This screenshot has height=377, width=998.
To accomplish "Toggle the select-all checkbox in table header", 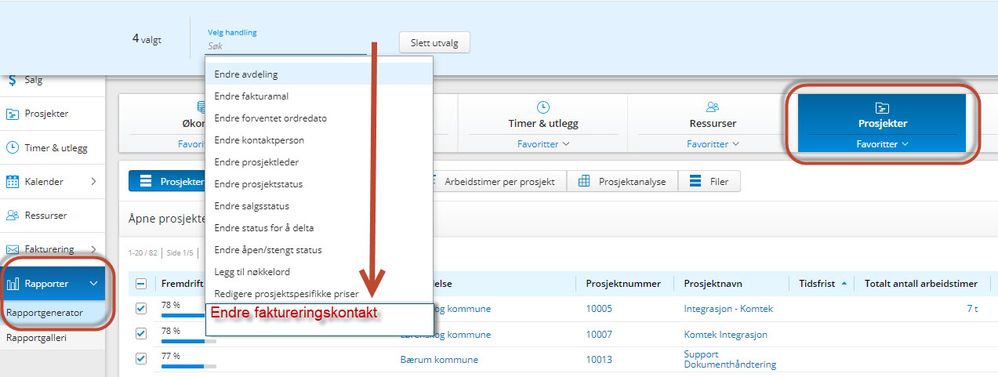I will 141,284.
